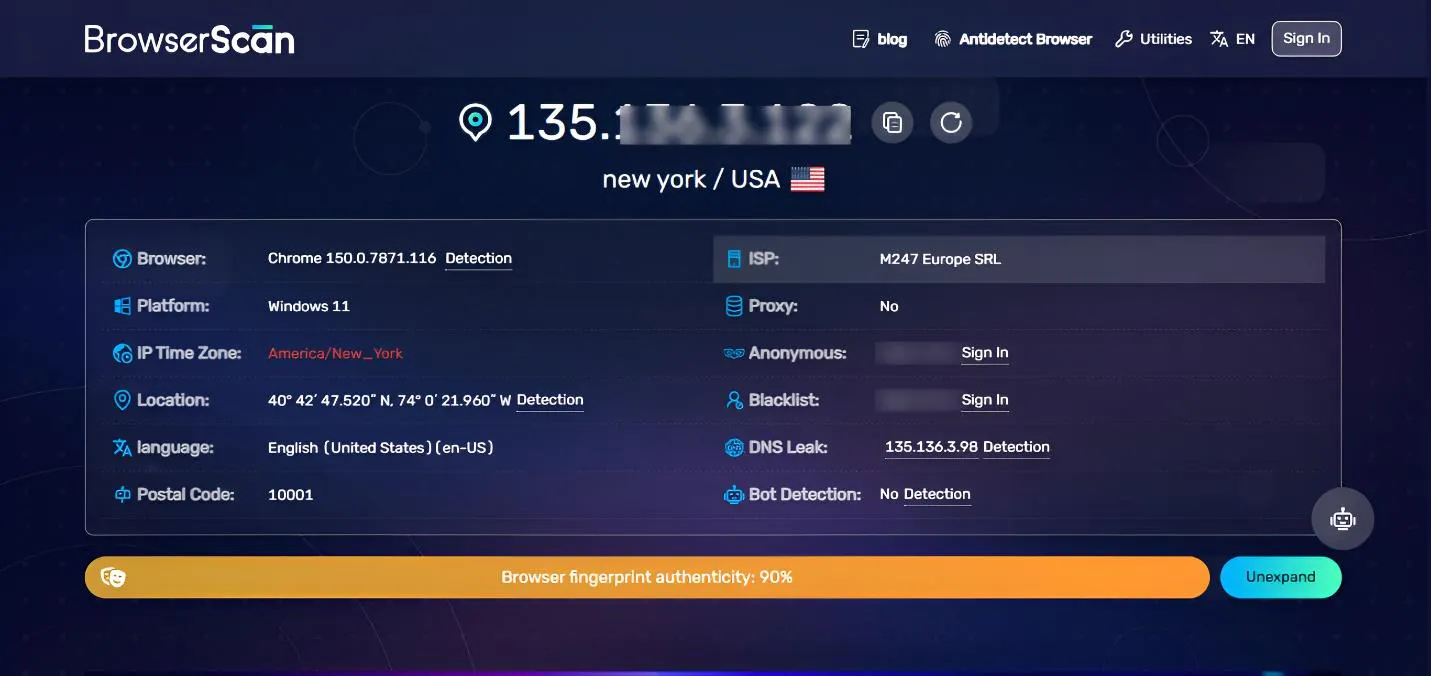The width and height of the screenshot is (1431, 676).
Task: Open the blog link in header
Action: [x=879, y=39]
